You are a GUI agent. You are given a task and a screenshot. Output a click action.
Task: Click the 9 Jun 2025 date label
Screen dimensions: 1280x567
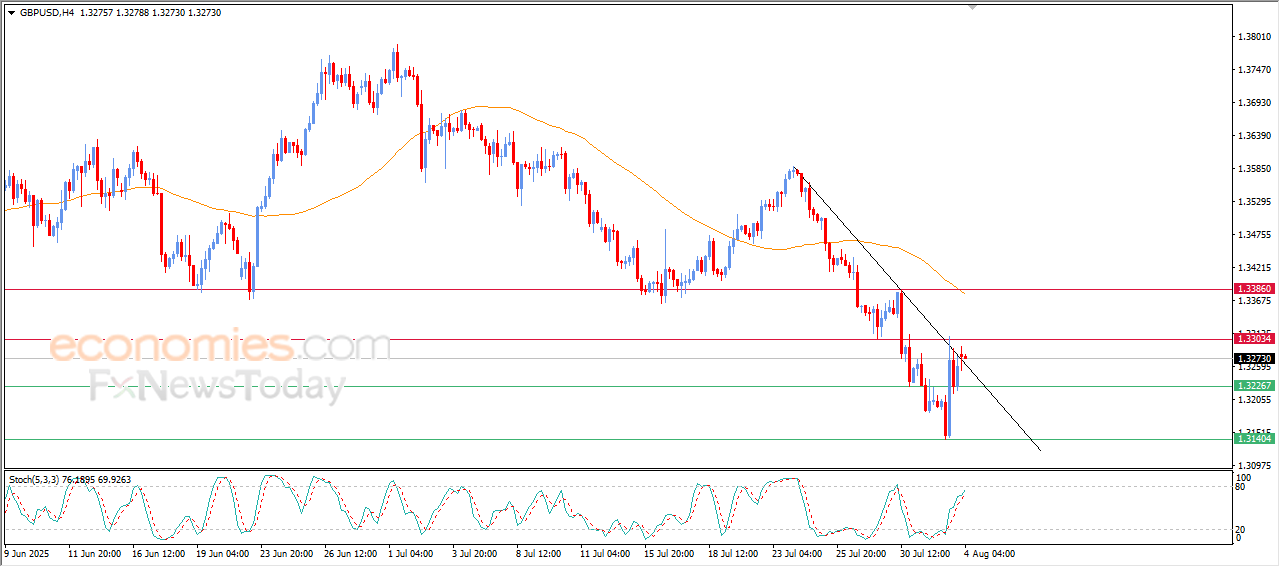[x=27, y=552]
